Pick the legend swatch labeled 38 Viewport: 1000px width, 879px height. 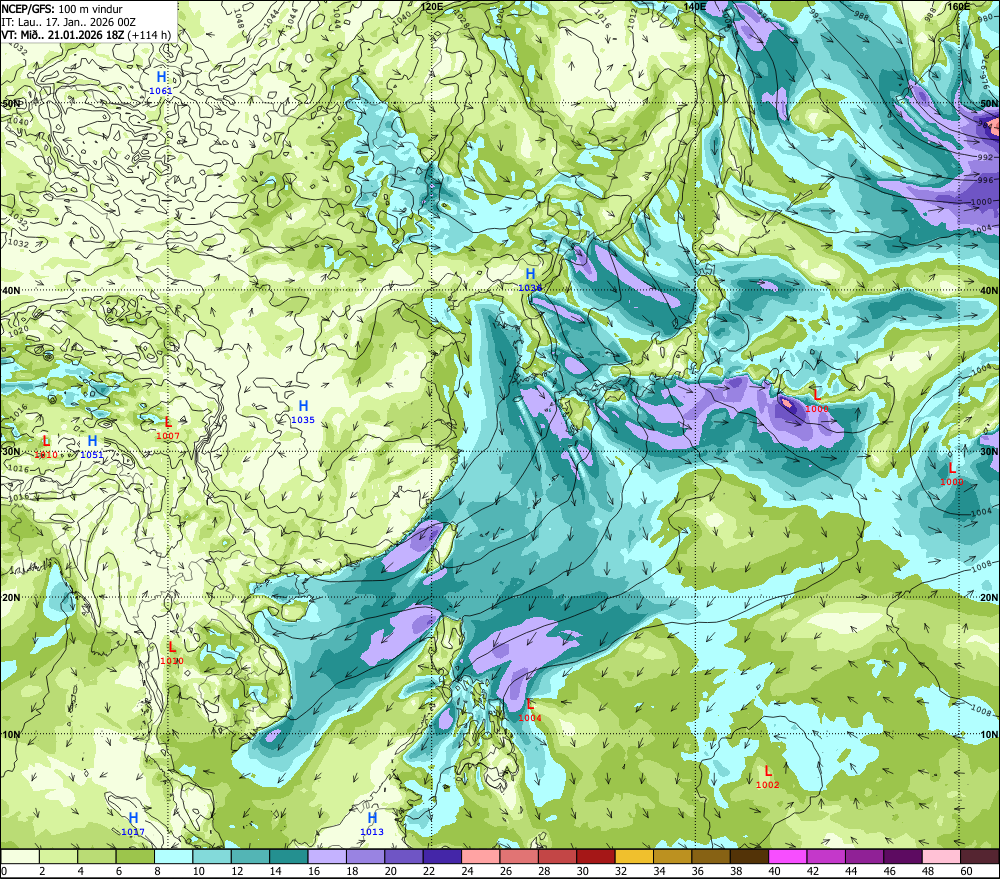(749, 857)
